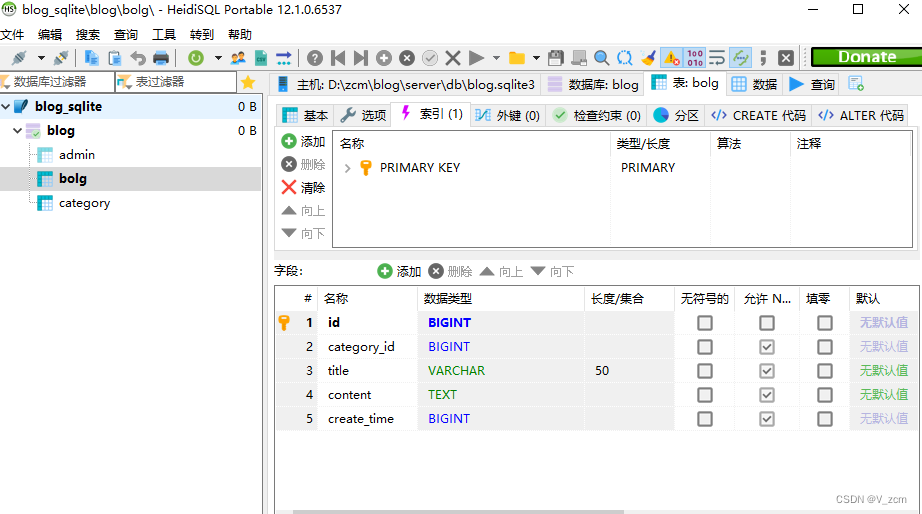Open the 工具 menu
Image resolution: width=922 pixels, height=514 pixels.
click(x=164, y=35)
